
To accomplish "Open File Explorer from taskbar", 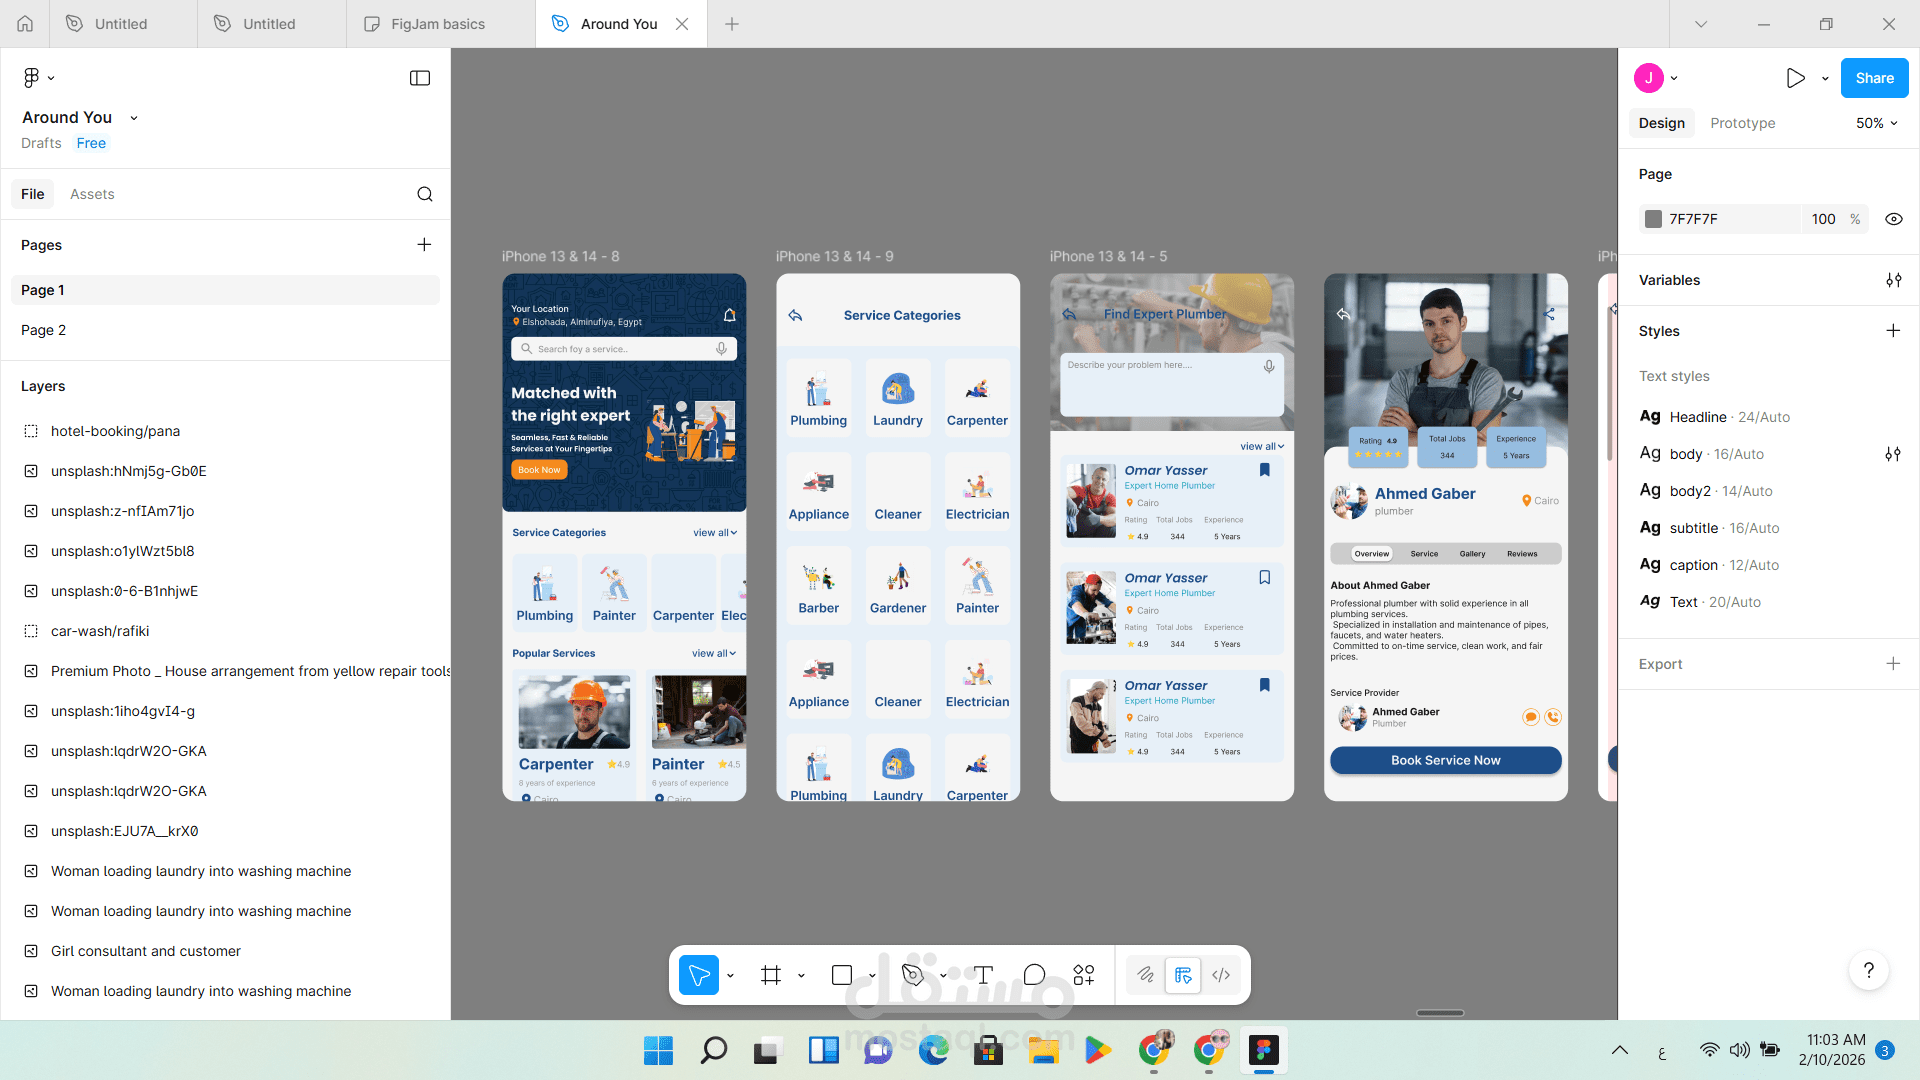I will point(1043,1050).
